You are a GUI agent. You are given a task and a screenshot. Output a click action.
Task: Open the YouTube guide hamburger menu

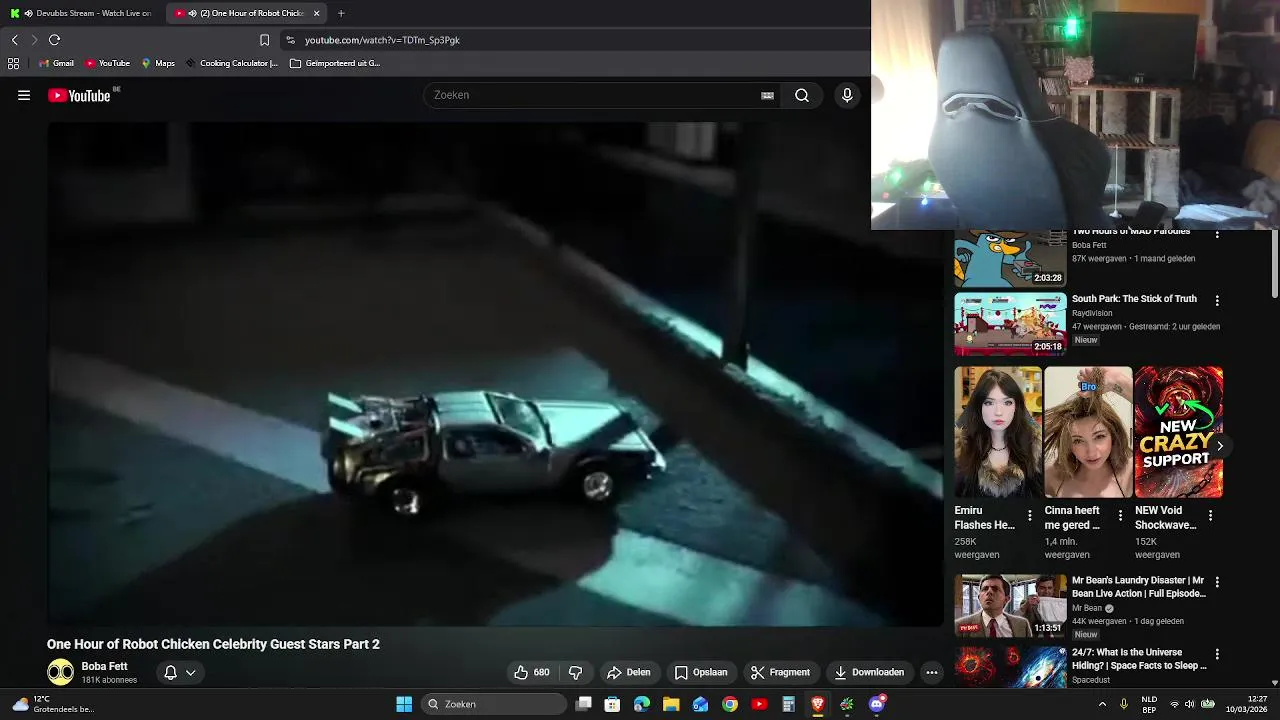point(24,95)
